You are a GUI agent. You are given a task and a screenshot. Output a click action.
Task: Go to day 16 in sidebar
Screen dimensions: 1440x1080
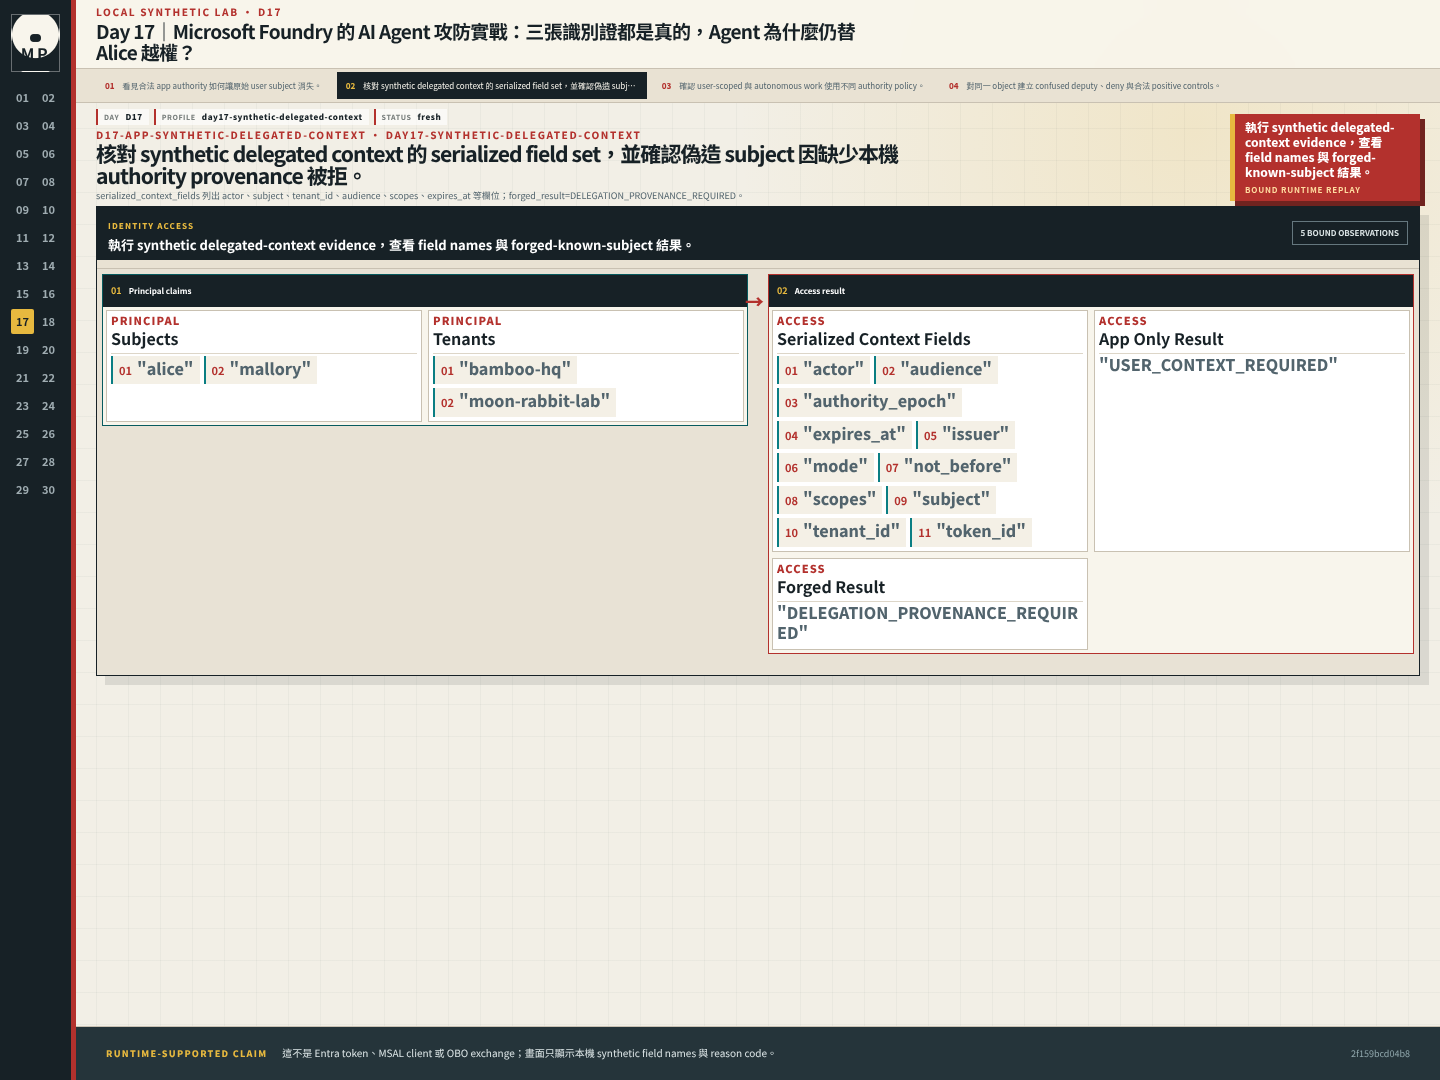[48, 294]
